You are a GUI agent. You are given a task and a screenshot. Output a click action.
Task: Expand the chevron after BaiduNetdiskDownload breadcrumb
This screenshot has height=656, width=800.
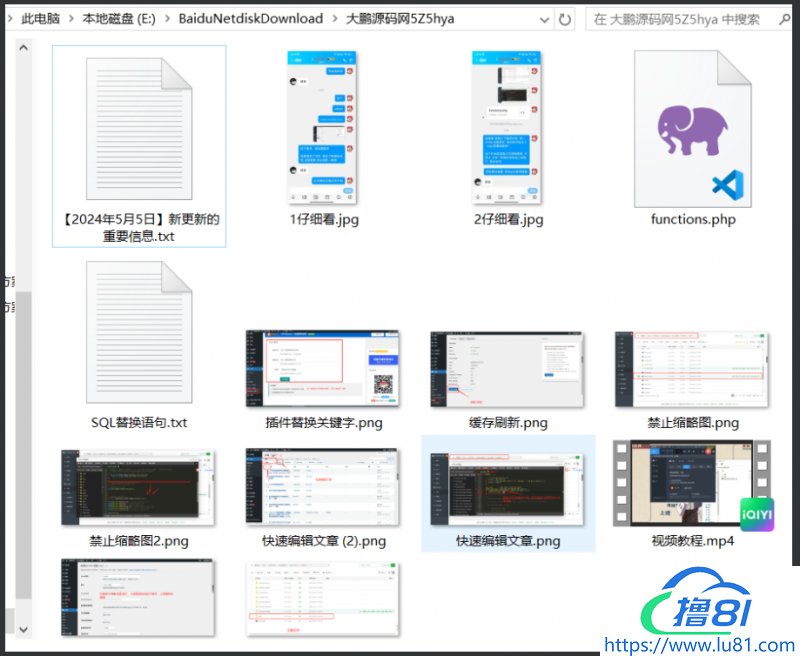(334, 19)
